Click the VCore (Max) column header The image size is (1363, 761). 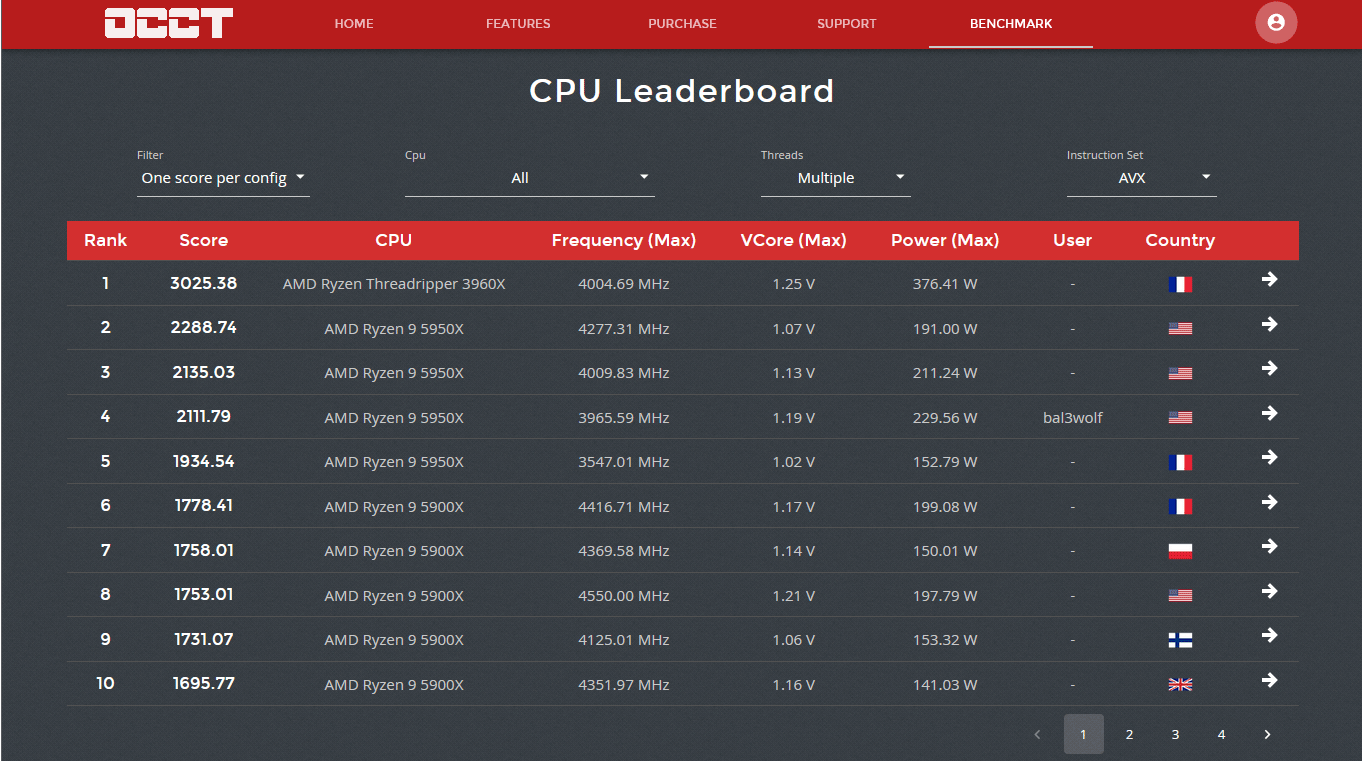[x=794, y=240]
